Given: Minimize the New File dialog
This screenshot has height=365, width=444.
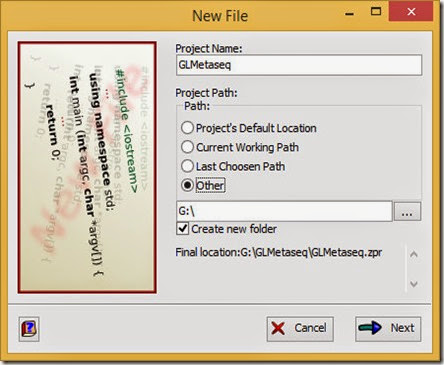Looking at the screenshot, I should (349, 13).
